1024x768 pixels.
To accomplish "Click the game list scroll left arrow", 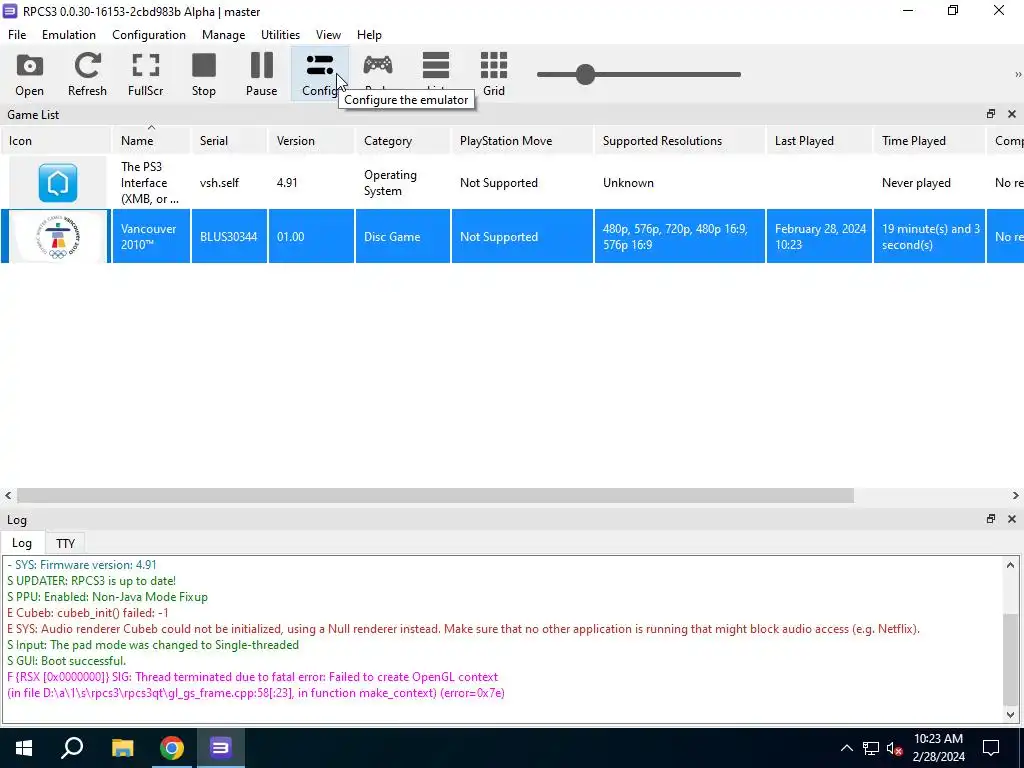I will 7,496.
